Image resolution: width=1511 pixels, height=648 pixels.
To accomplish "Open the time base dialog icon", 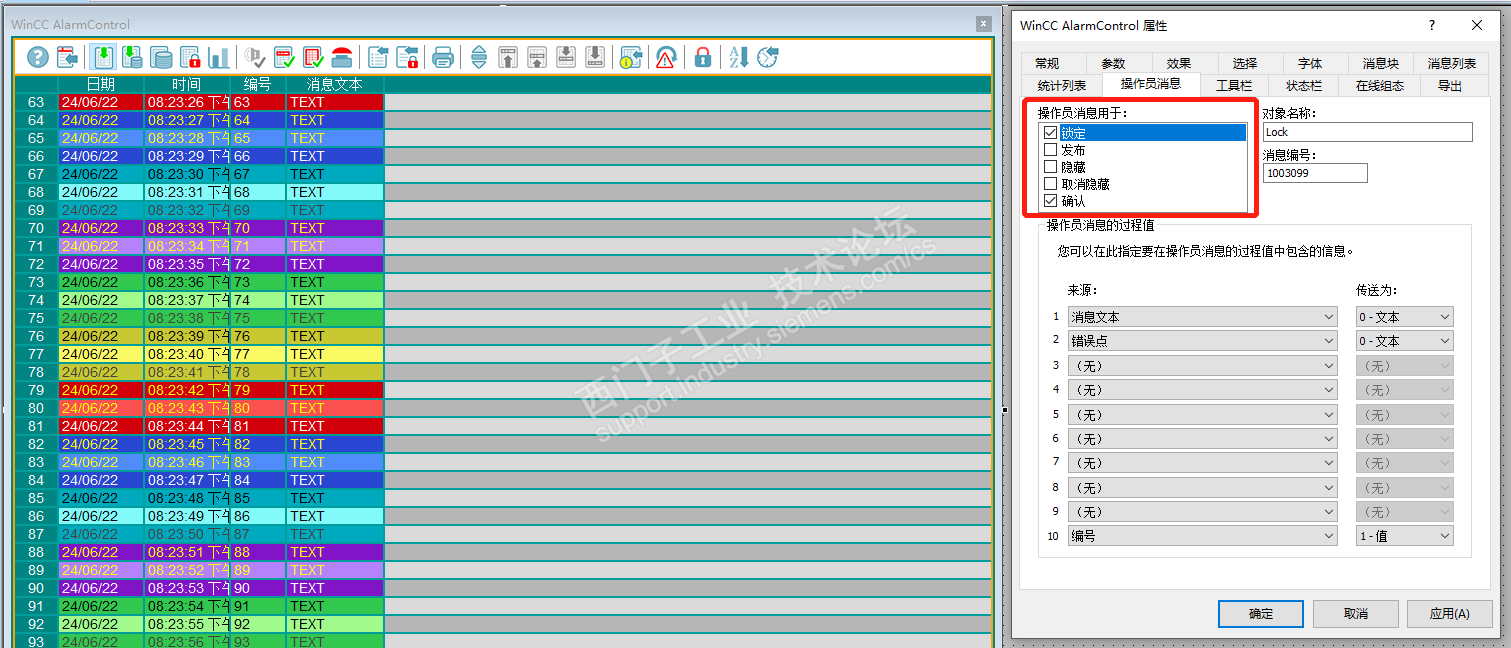I will [768, 57].
